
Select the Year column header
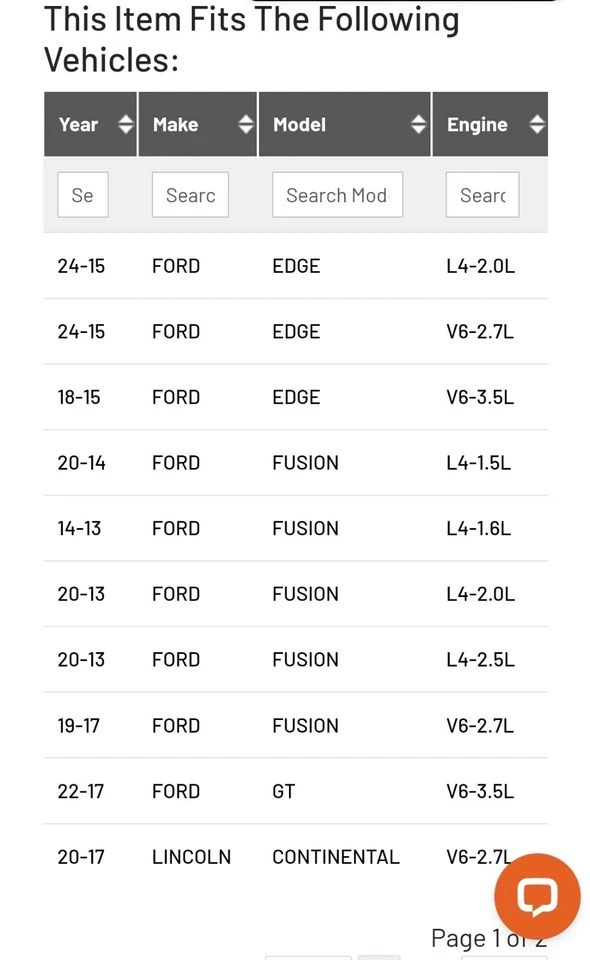pyautogui.click(x=79, y=124)
